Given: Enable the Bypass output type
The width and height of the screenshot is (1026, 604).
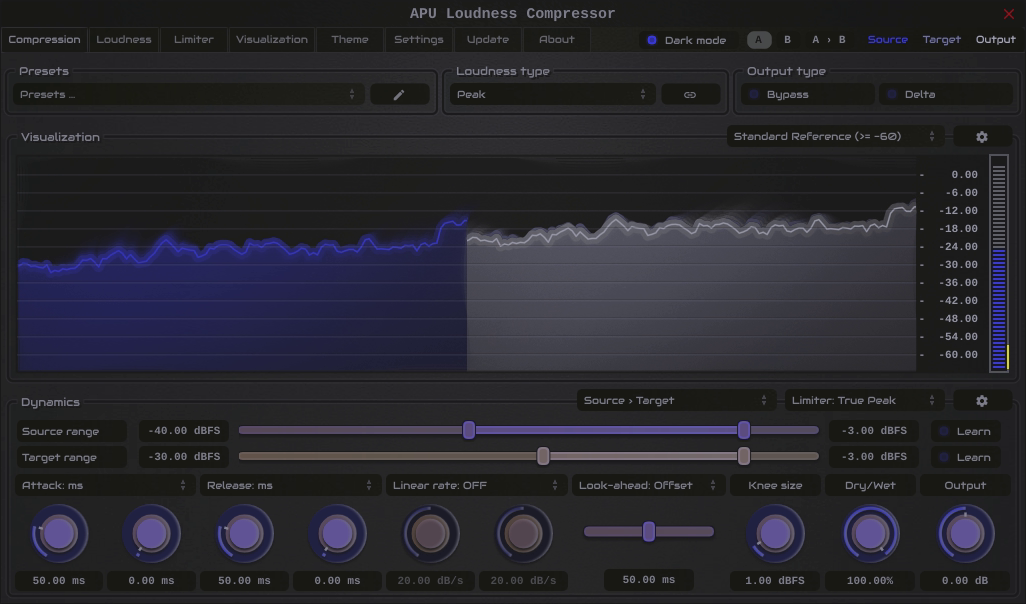Looking at the screenshot, I should [x=807, y=94].
